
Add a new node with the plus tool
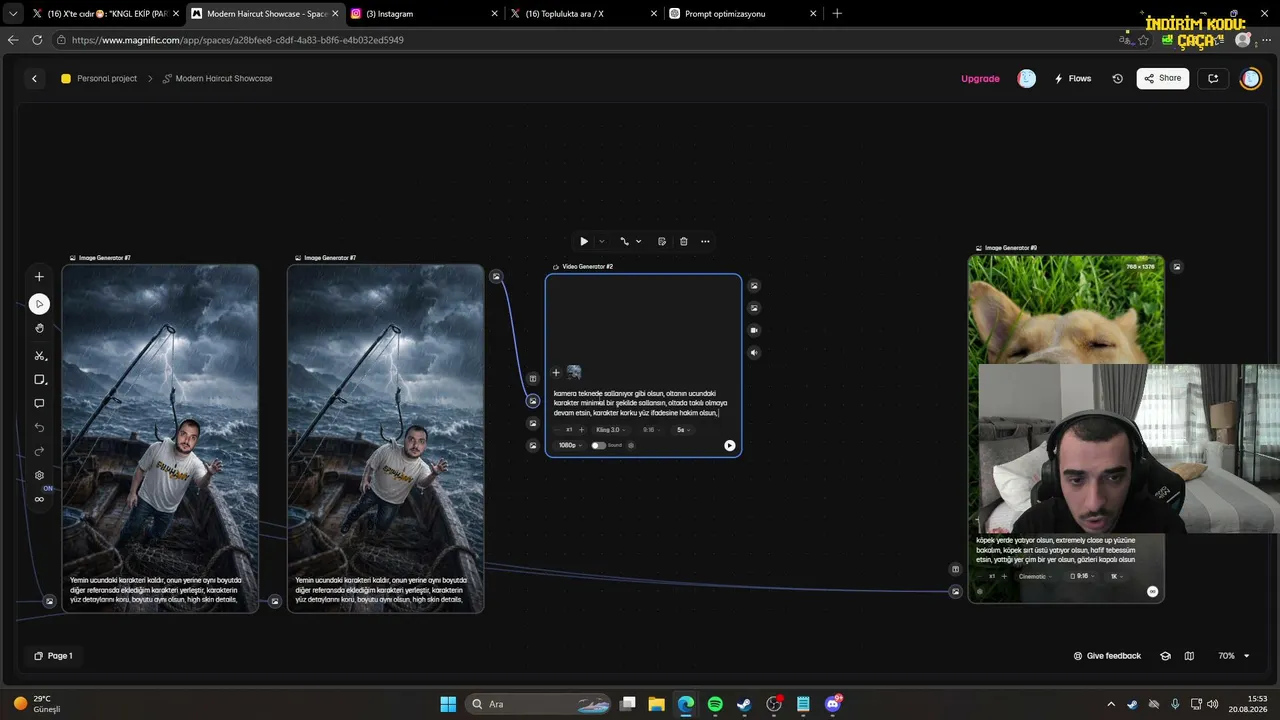pos(39,277)
